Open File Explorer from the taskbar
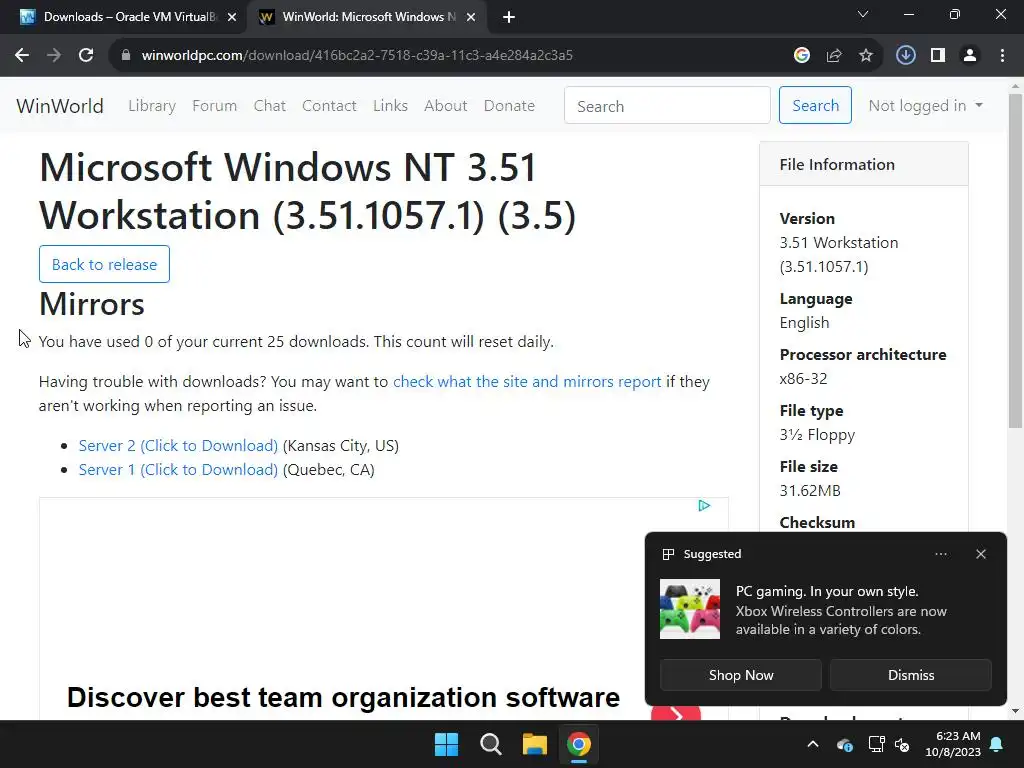This screenshot has width=1024, height=768. 535,744
